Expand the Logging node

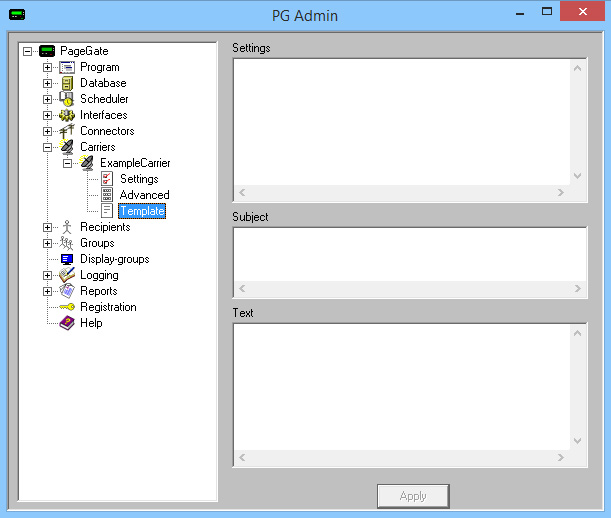pos(47,275)
